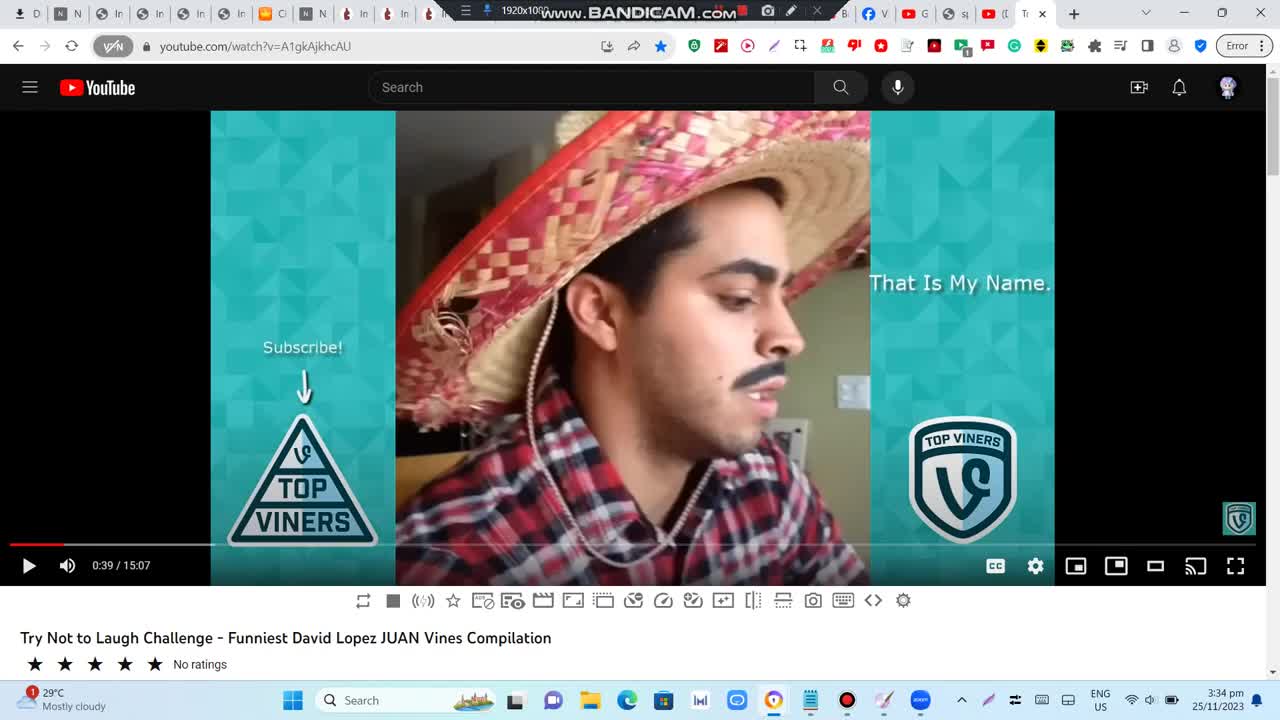Launch Microsoft Edge from the taskbar
This screenshot has width=1280, height=720.
627,700
